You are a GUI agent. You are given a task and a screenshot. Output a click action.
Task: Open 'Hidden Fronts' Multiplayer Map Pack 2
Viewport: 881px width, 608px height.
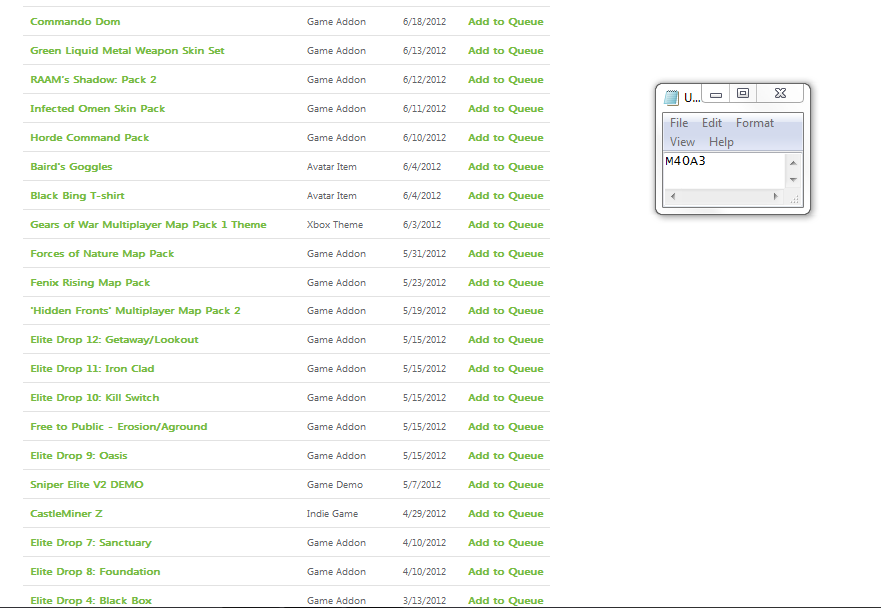point(135,311)
